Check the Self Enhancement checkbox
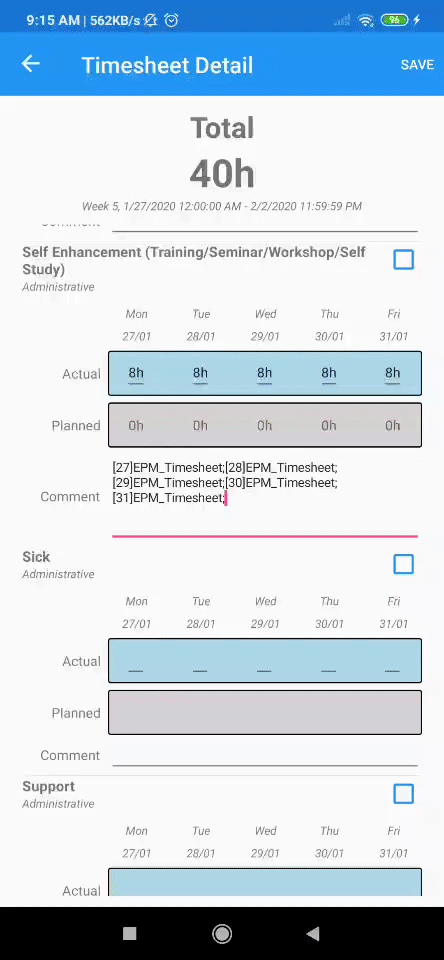Screen dimensions: 444x960 pyautogui.click(x=404, y=260)
